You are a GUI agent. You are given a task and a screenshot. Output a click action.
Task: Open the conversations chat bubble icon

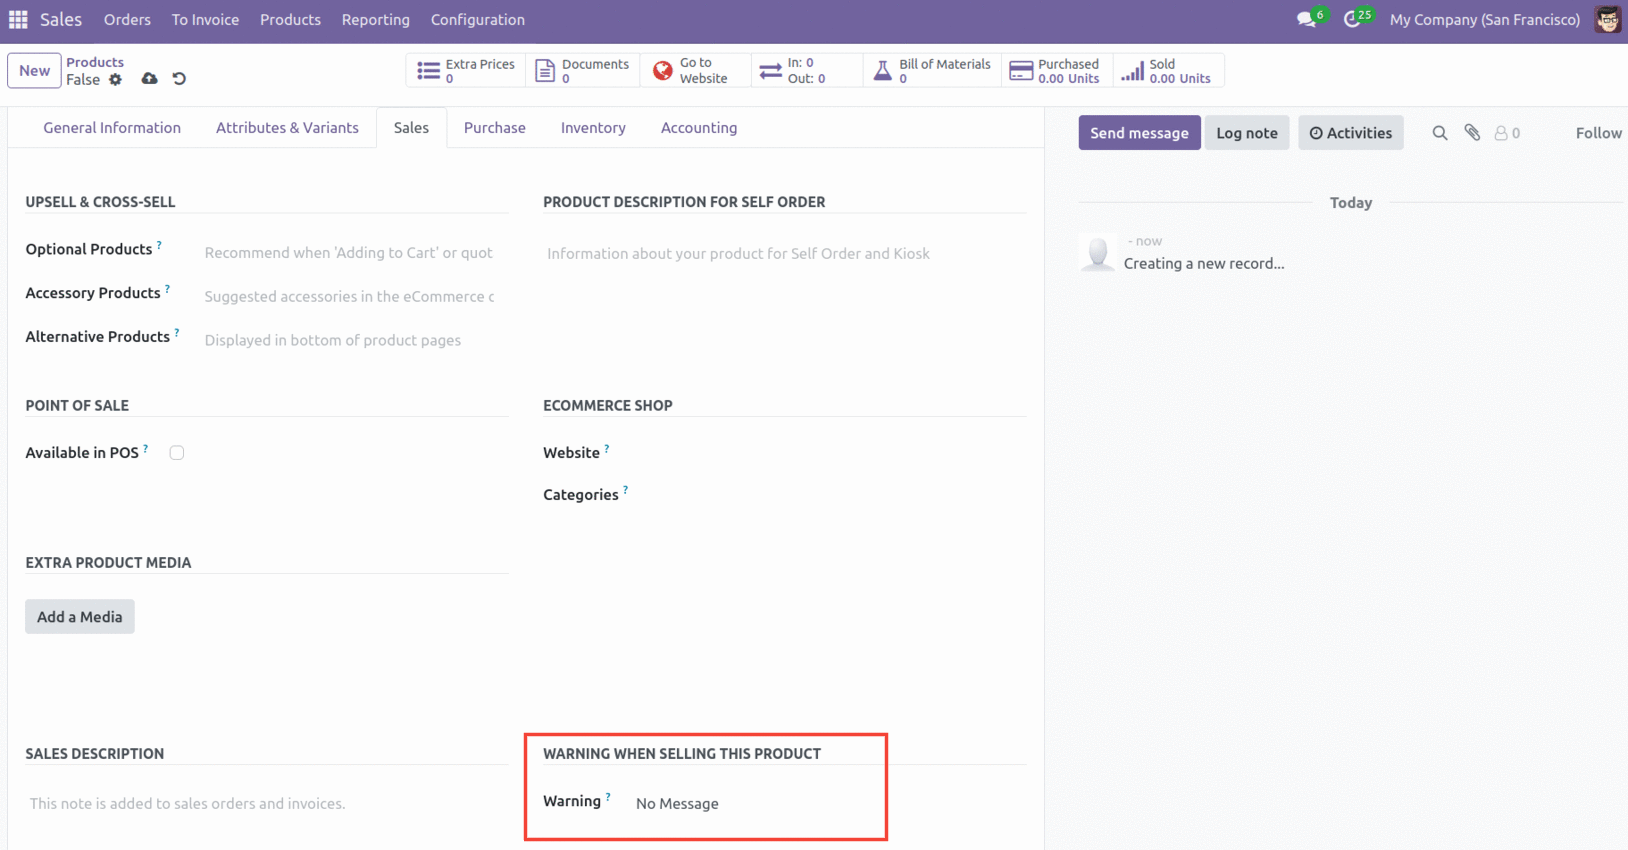pos(1306,20)
